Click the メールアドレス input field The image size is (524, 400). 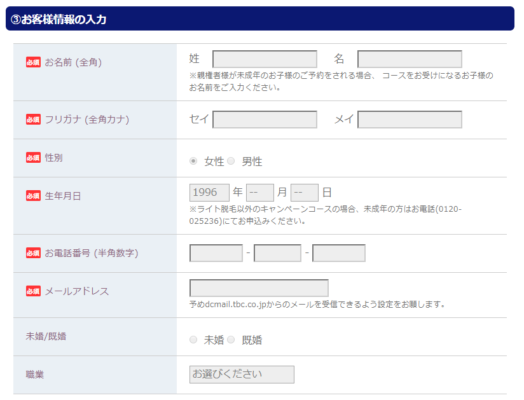tap(259, 288)
